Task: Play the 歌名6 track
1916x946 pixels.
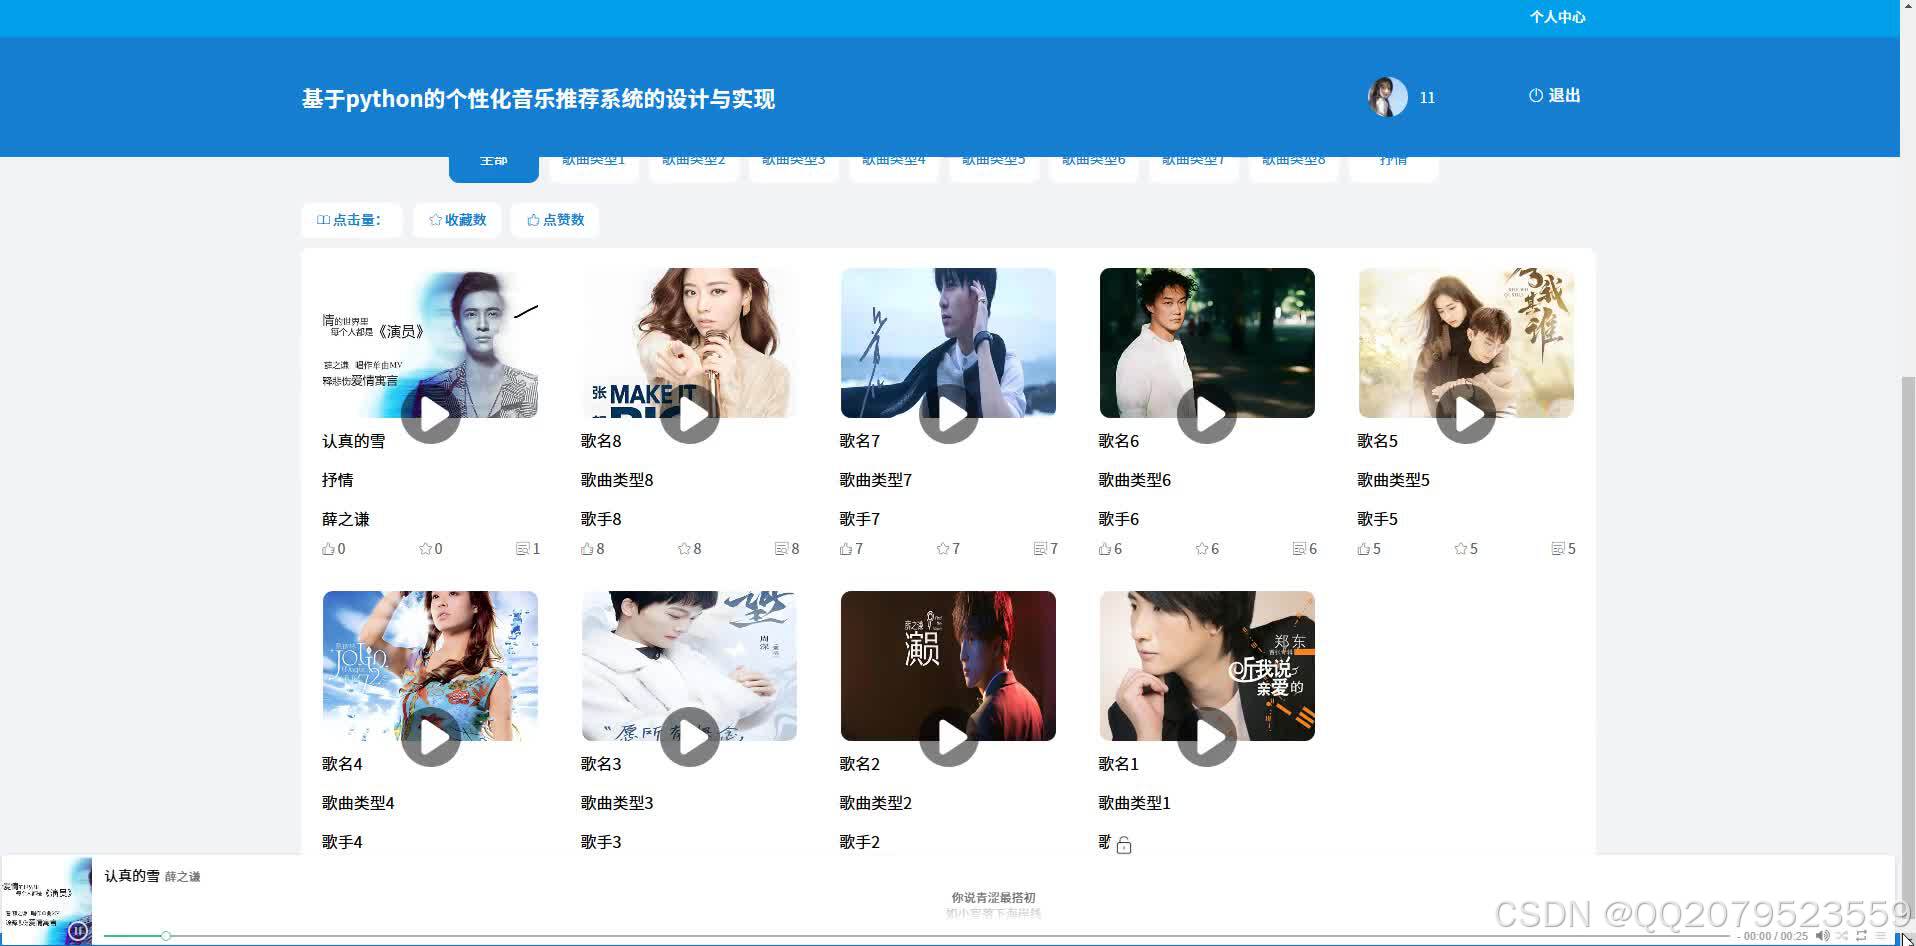Action: coord(1207,414)
